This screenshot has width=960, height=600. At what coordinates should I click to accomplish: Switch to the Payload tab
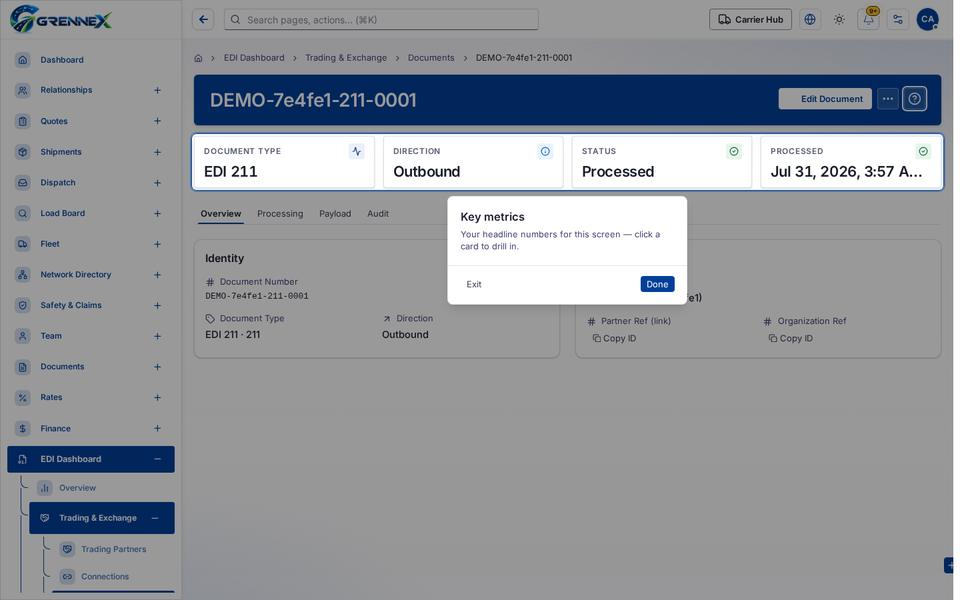coord(335,214)
